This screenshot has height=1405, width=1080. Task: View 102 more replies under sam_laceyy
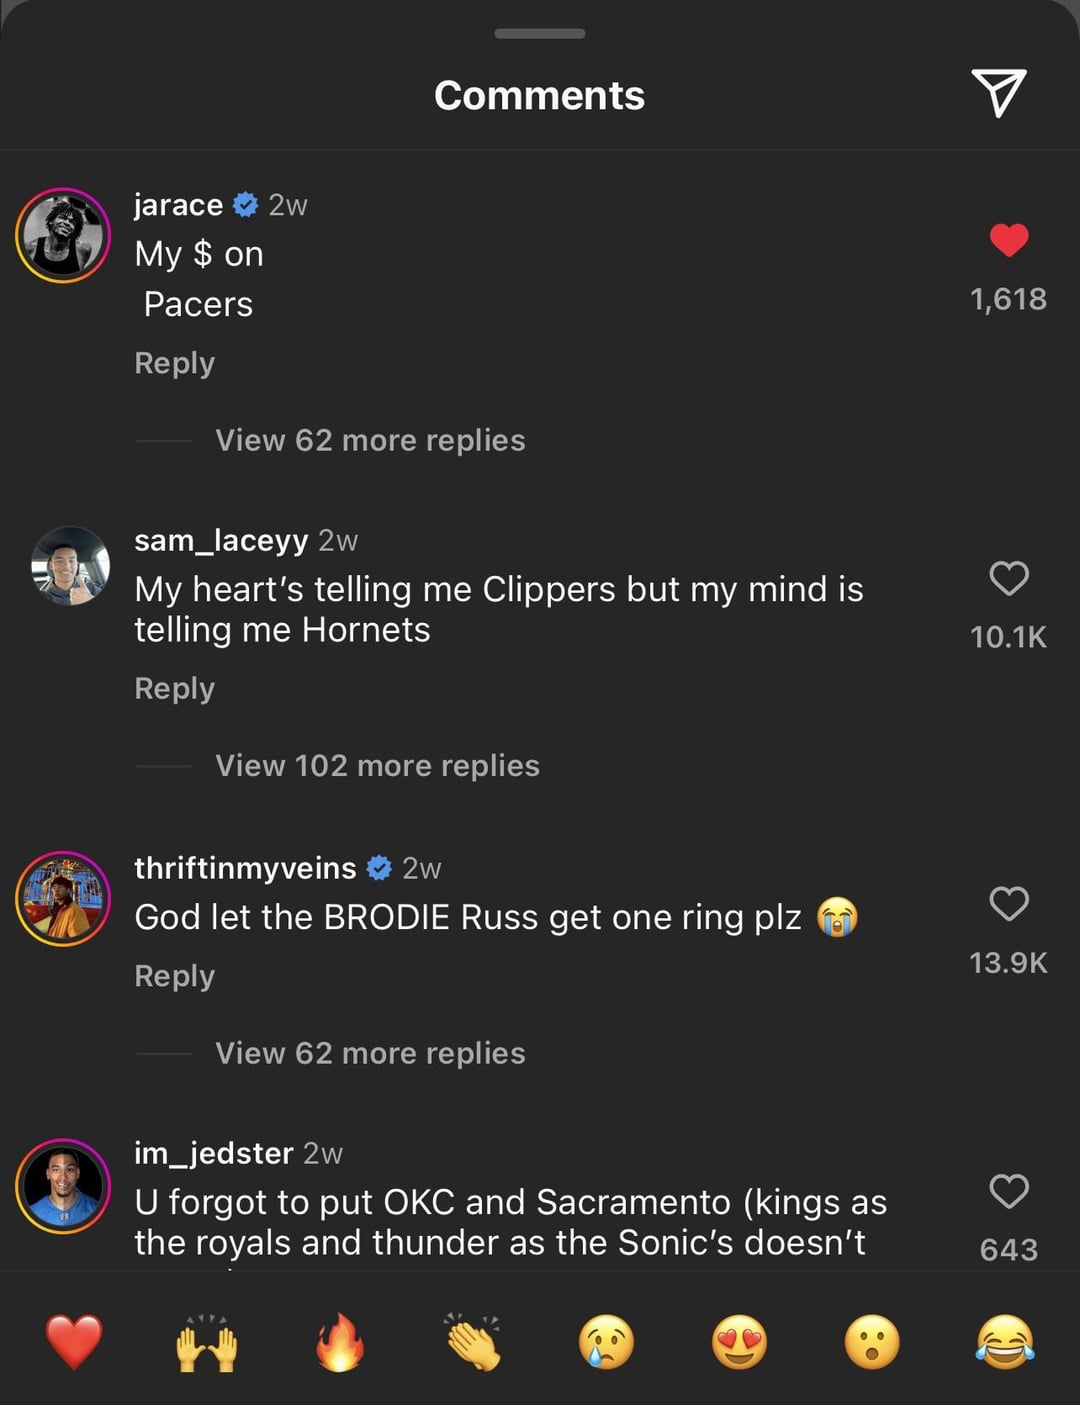(x=377, y=766)
